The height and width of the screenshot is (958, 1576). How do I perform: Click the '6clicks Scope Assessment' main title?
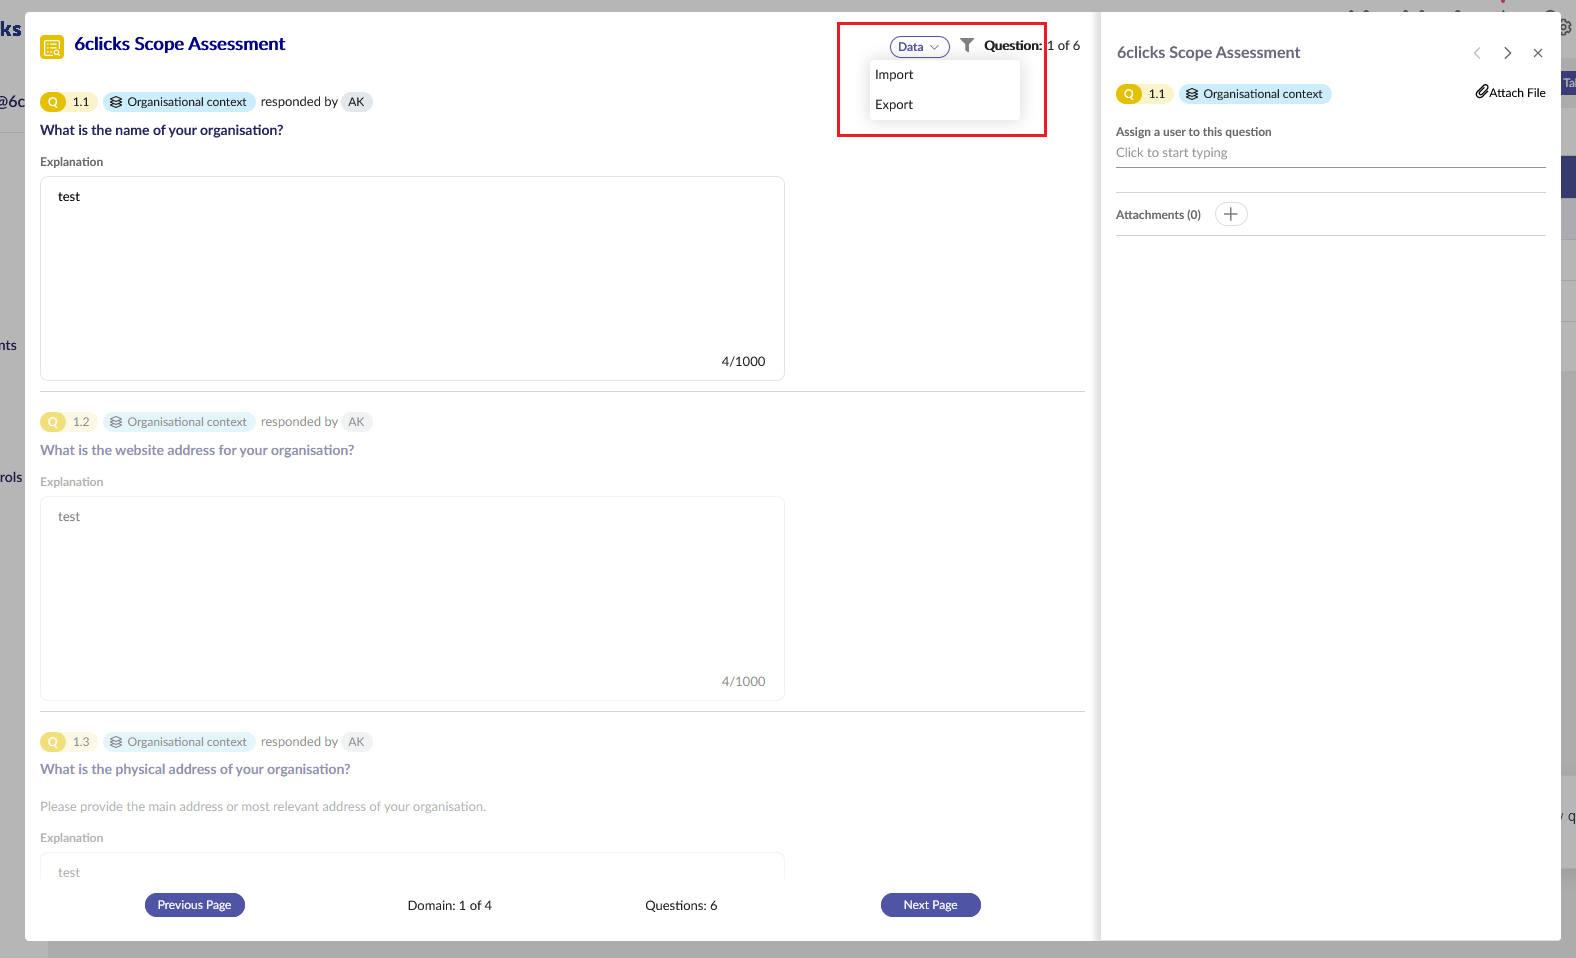180,44
